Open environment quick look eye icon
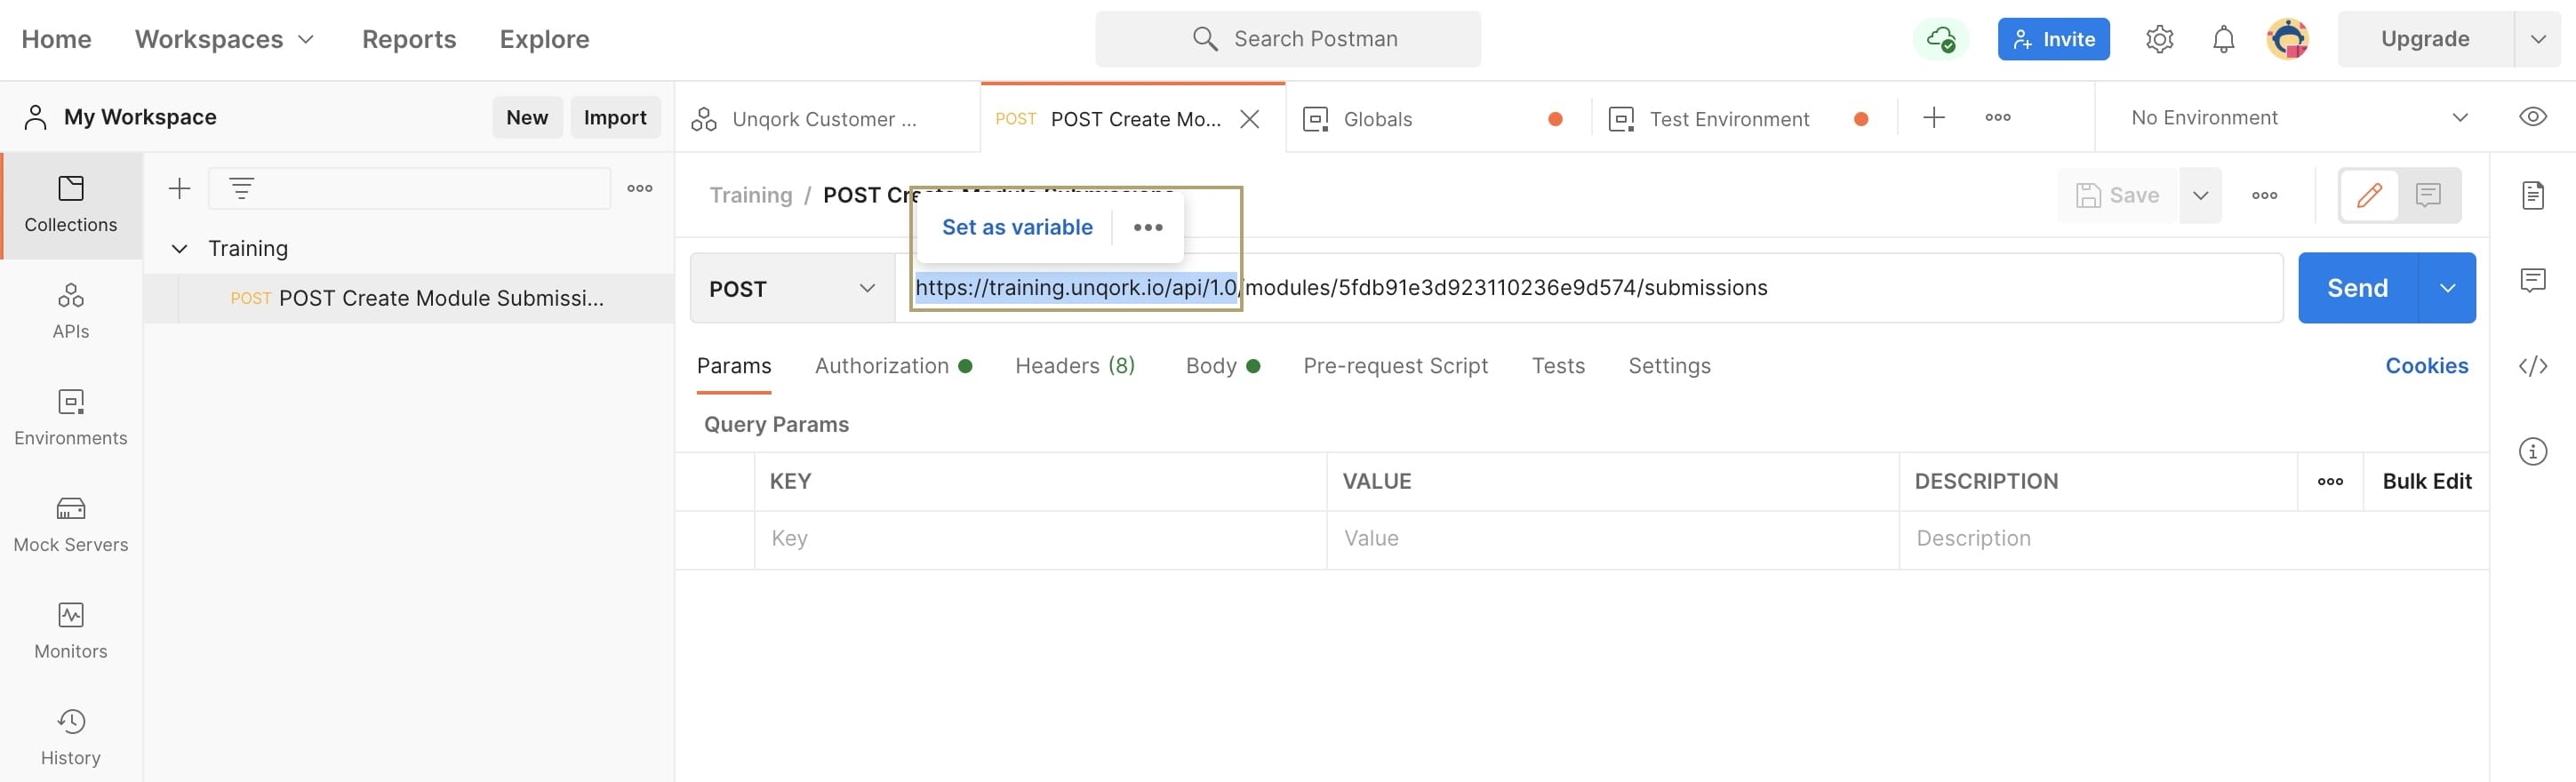This screenshot has height=782, width=2576. coord(2533,117)
